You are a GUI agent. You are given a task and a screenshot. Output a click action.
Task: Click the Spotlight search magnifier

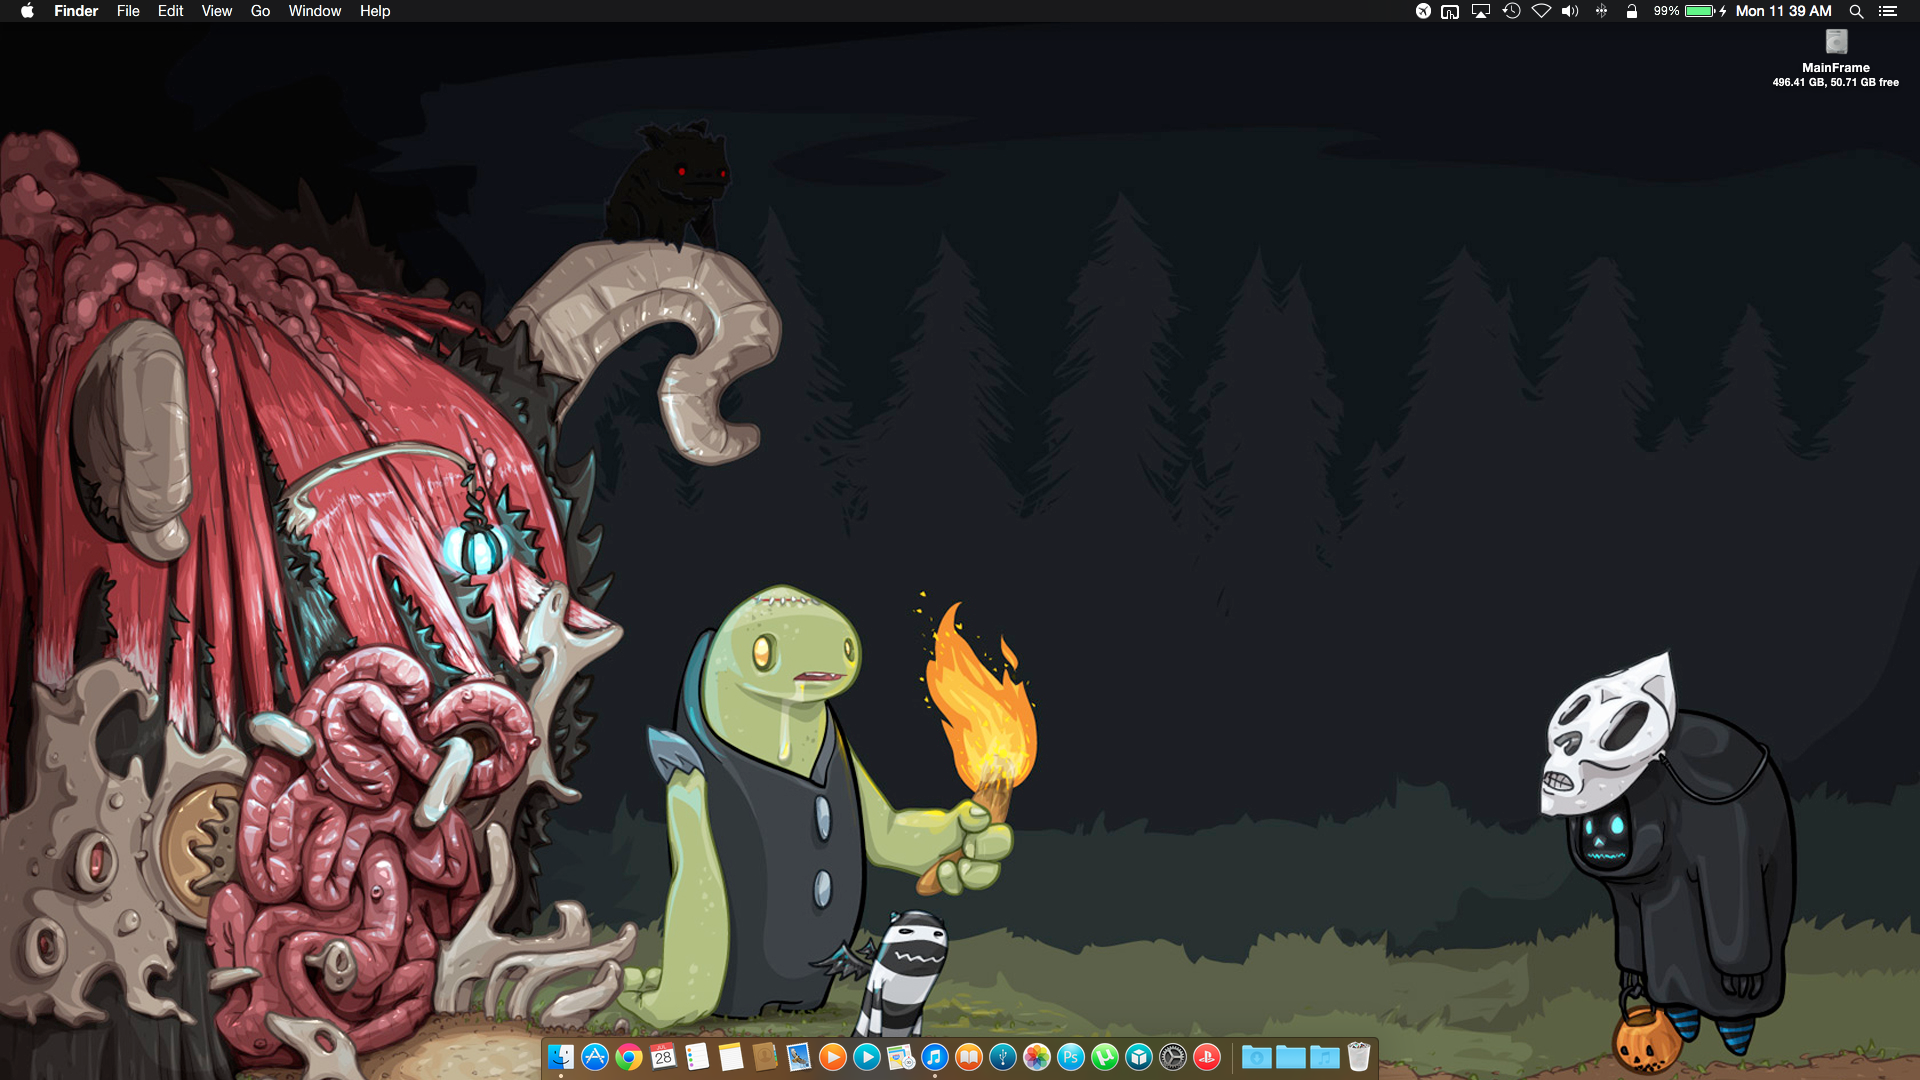coord(1856,11)
